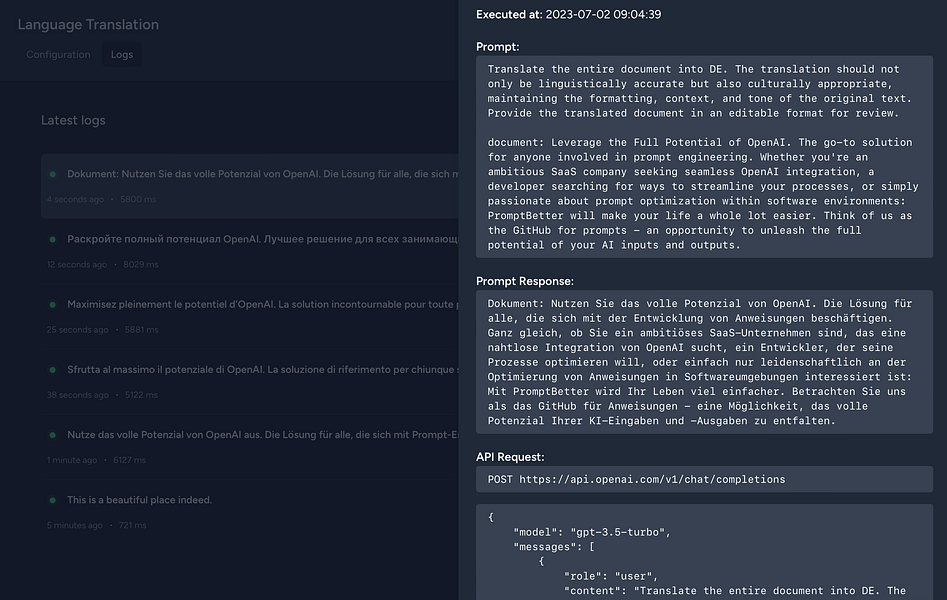947x600 pixels.
Task: Click the 'API Request:' label
Action: 510,457
